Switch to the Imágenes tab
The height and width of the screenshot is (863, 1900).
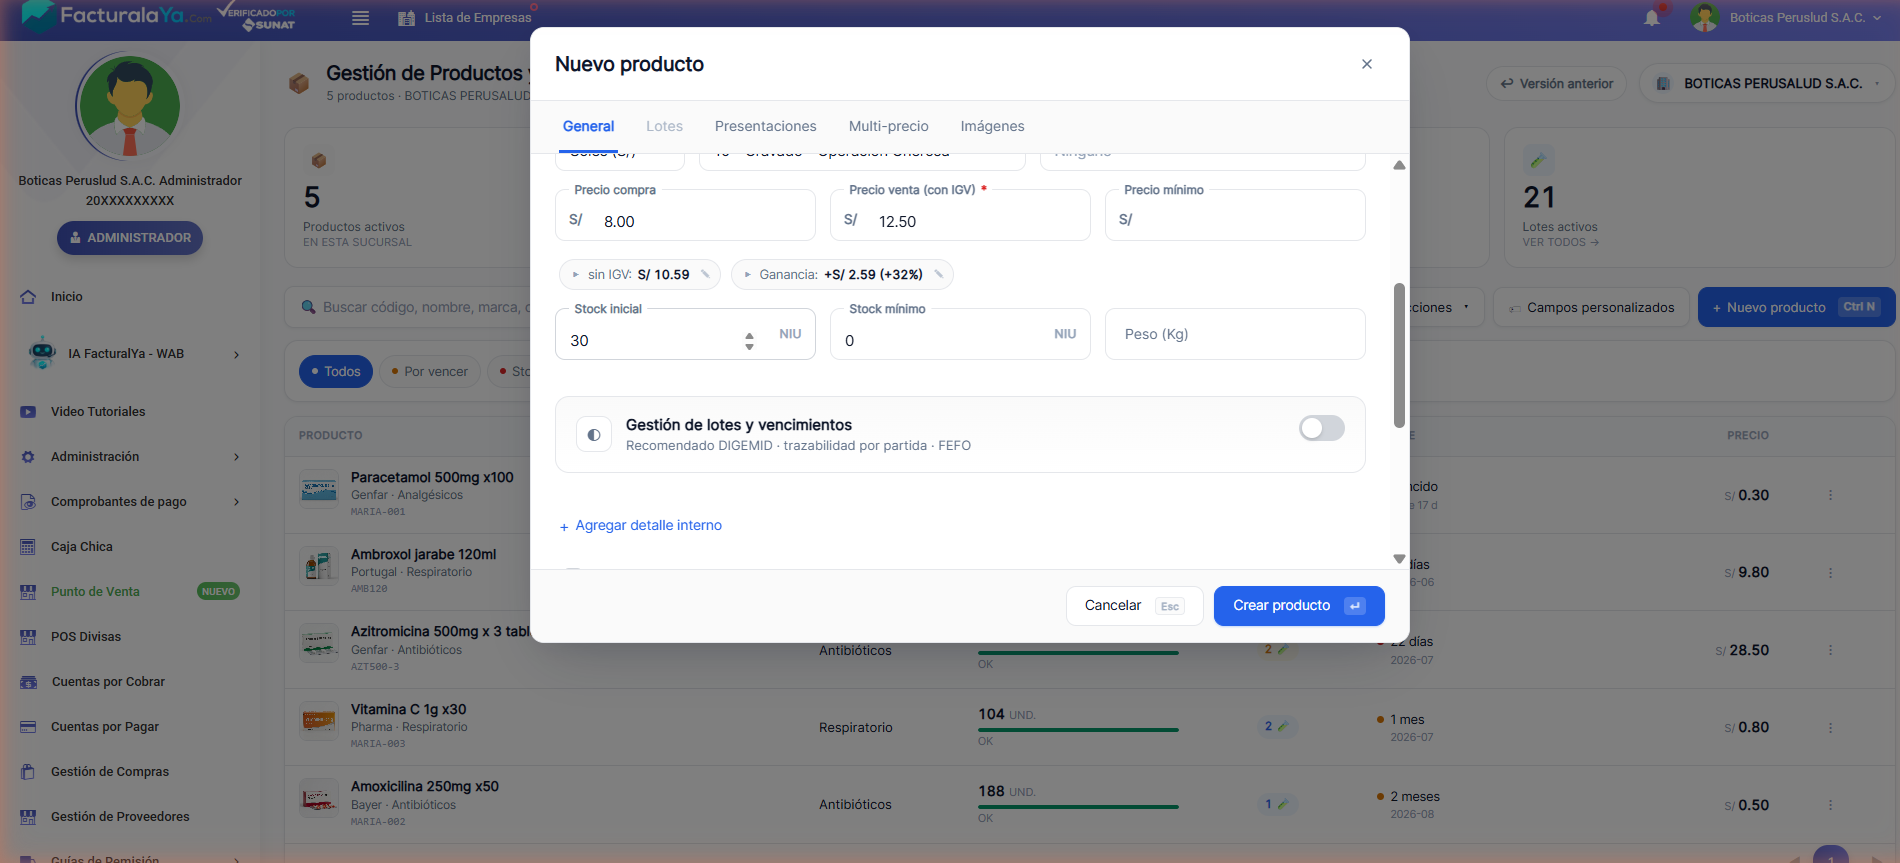click(x=992, y=126)
